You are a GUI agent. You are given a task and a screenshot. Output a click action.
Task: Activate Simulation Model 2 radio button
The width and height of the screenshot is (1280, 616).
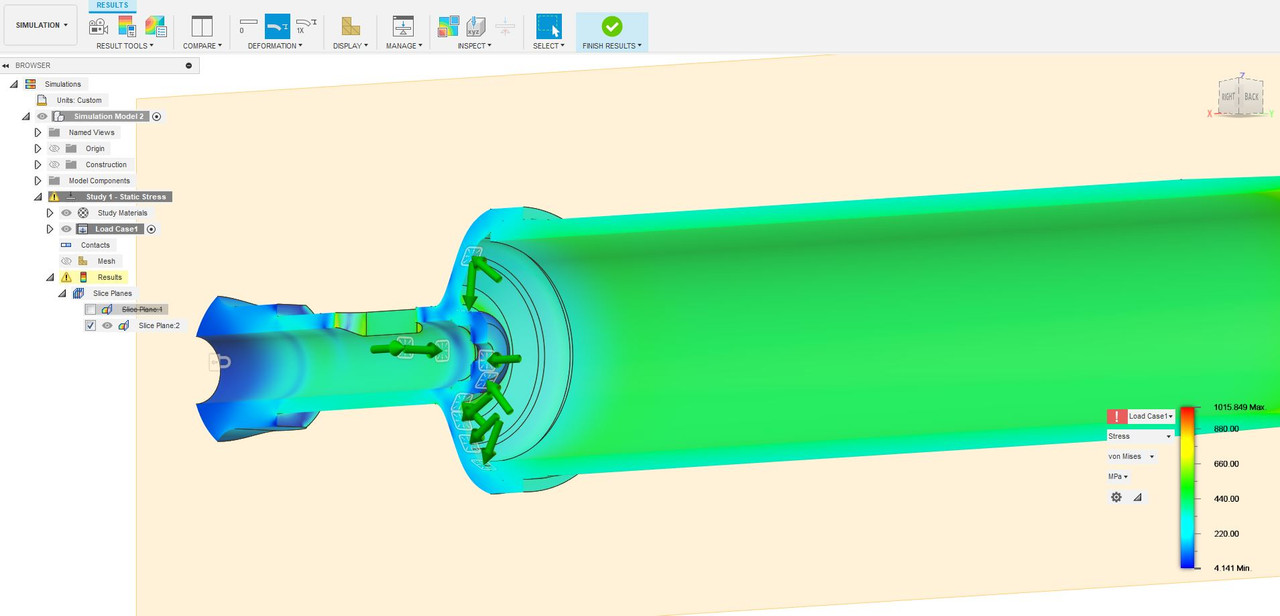click(x=157, y=116)
